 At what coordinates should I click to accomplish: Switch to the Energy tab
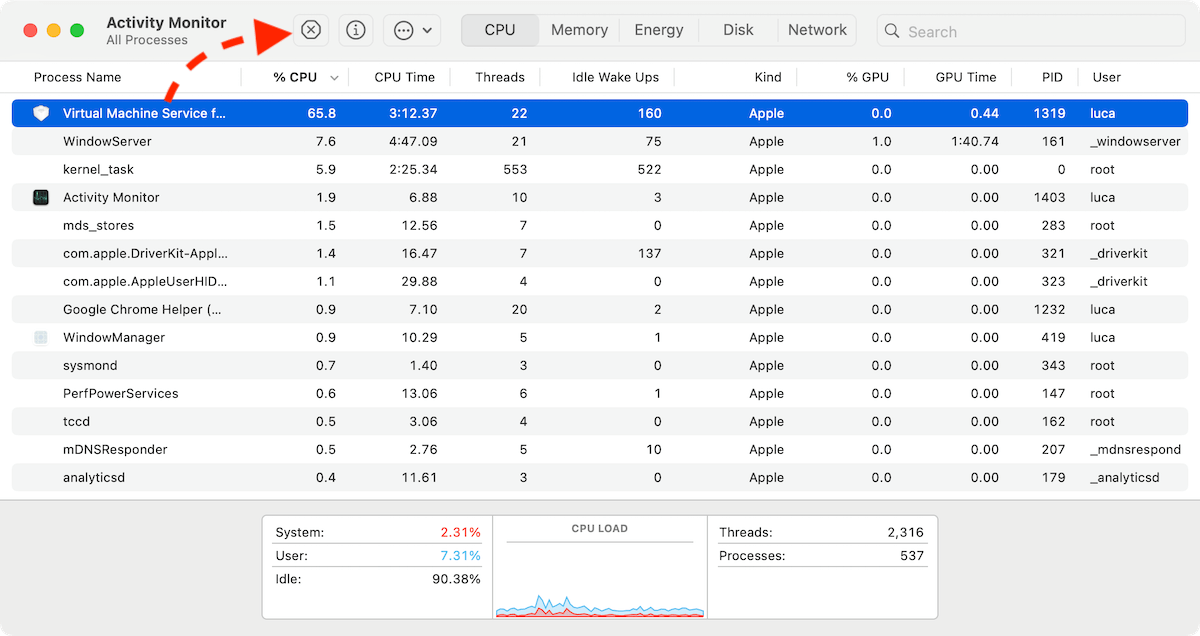pyautogui.click(x=659, y=30)
